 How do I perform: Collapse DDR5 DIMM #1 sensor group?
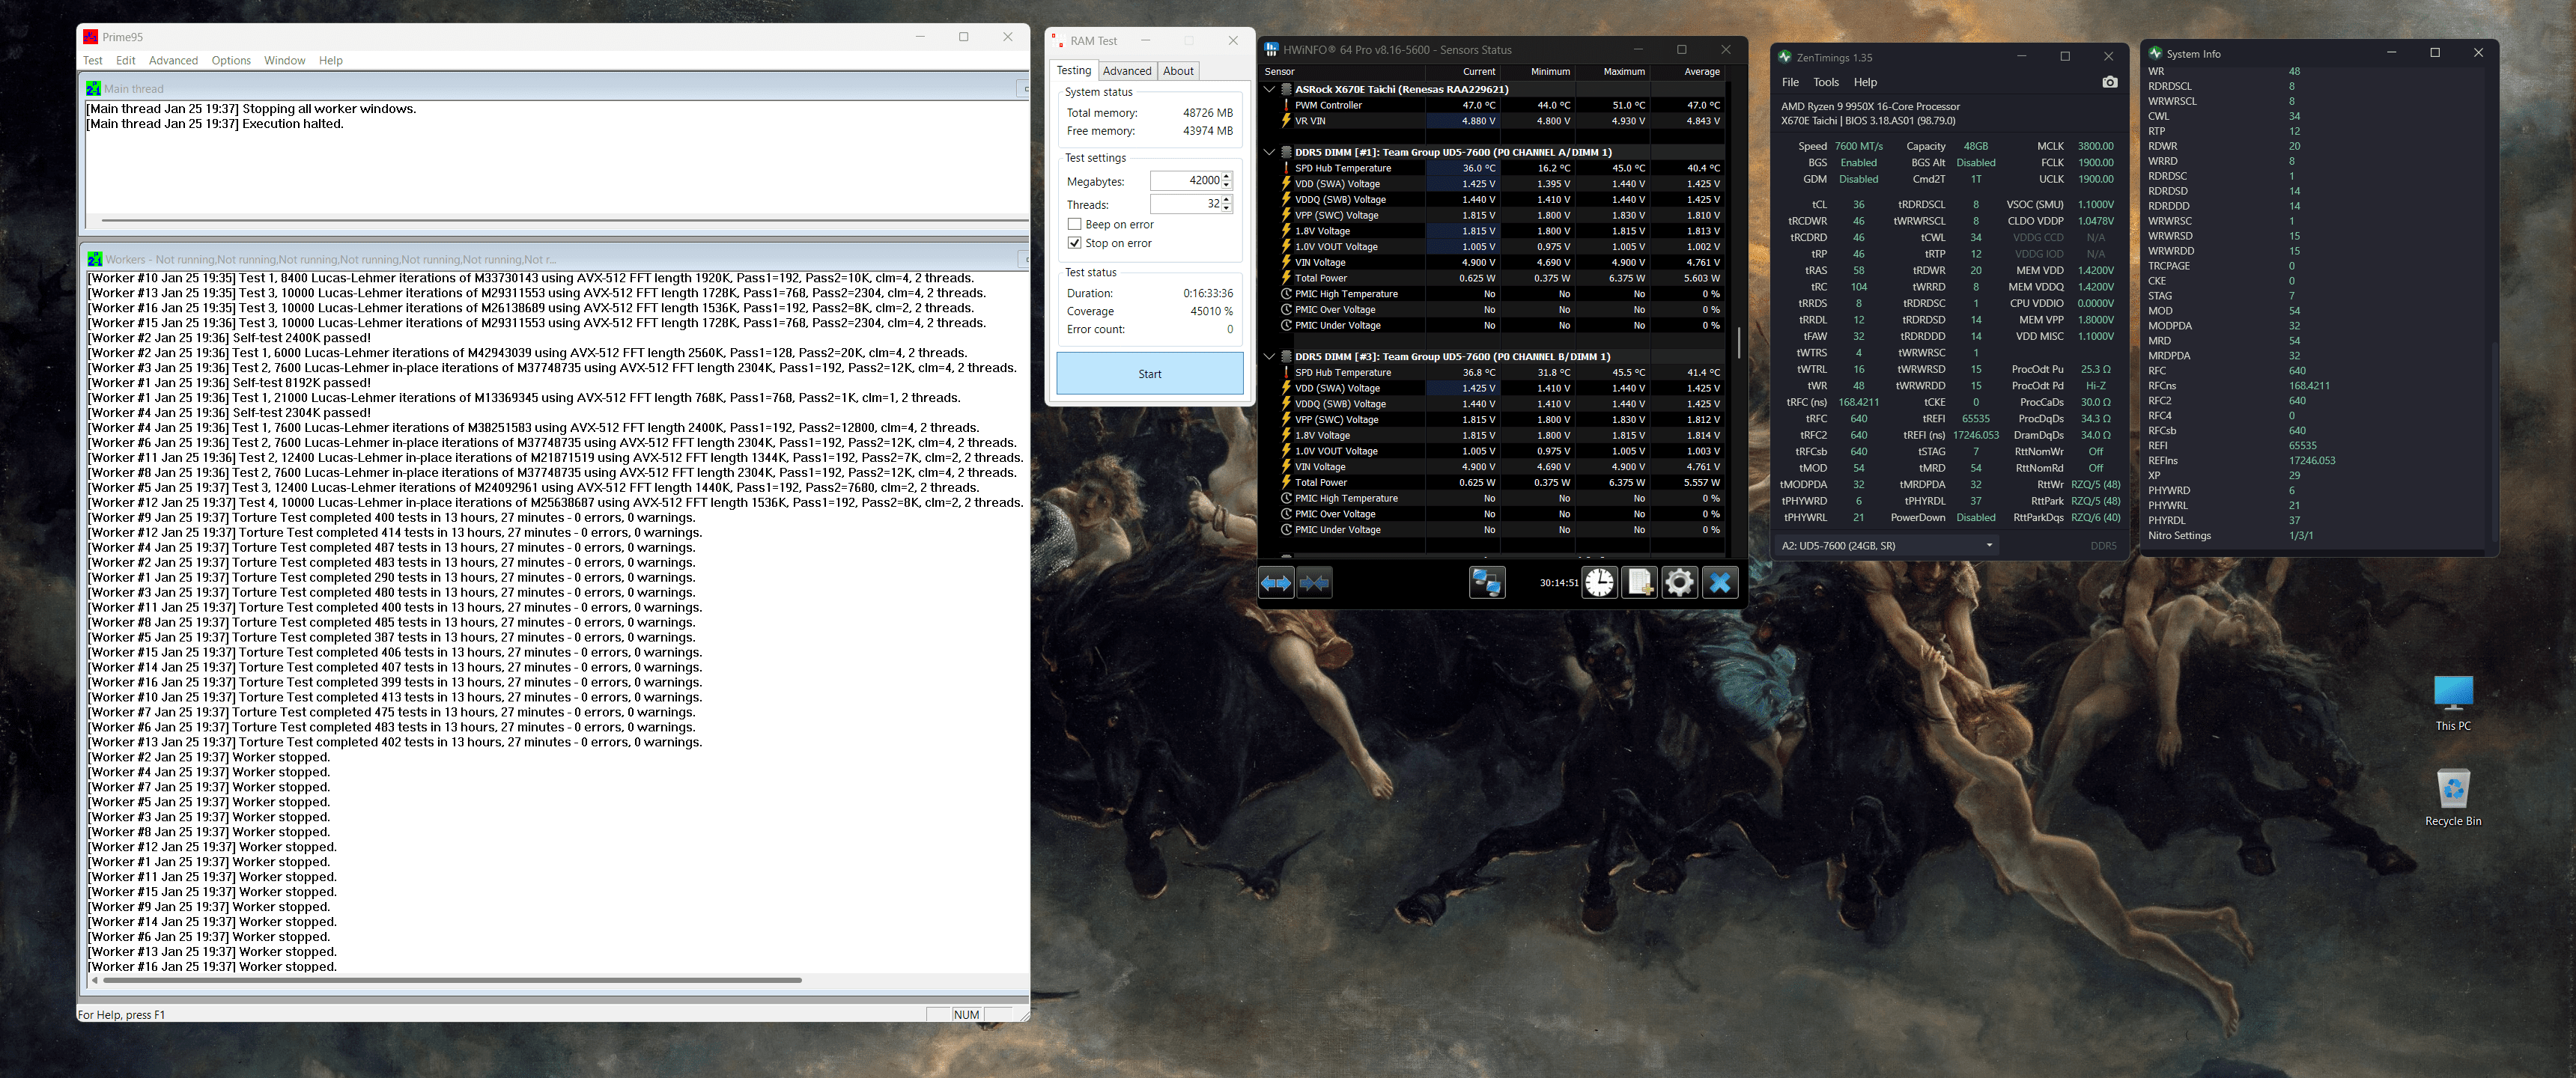[1270, 152]
